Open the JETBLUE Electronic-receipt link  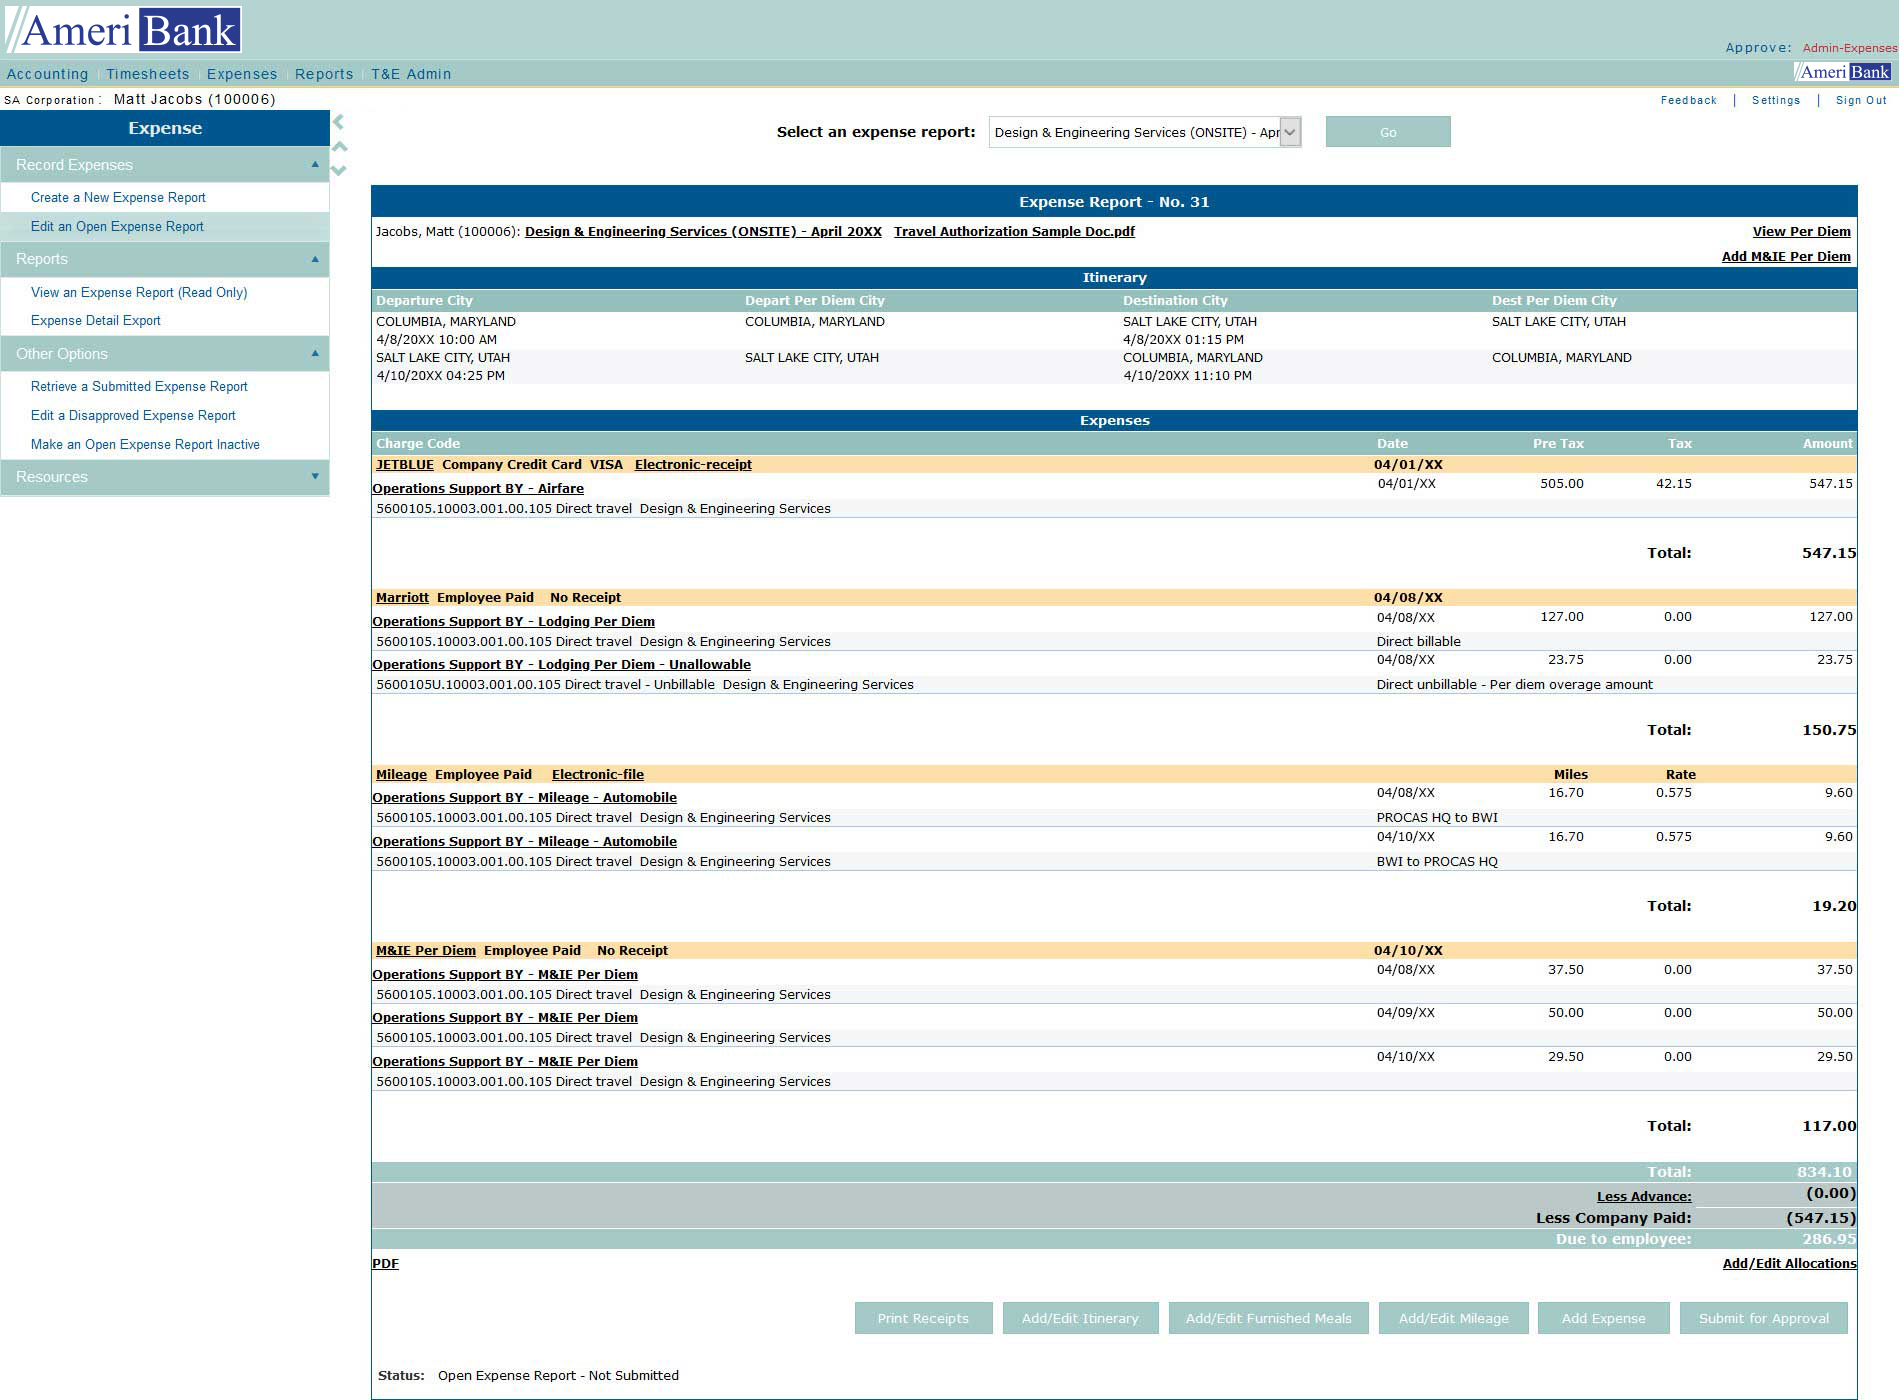click(693, 464)
